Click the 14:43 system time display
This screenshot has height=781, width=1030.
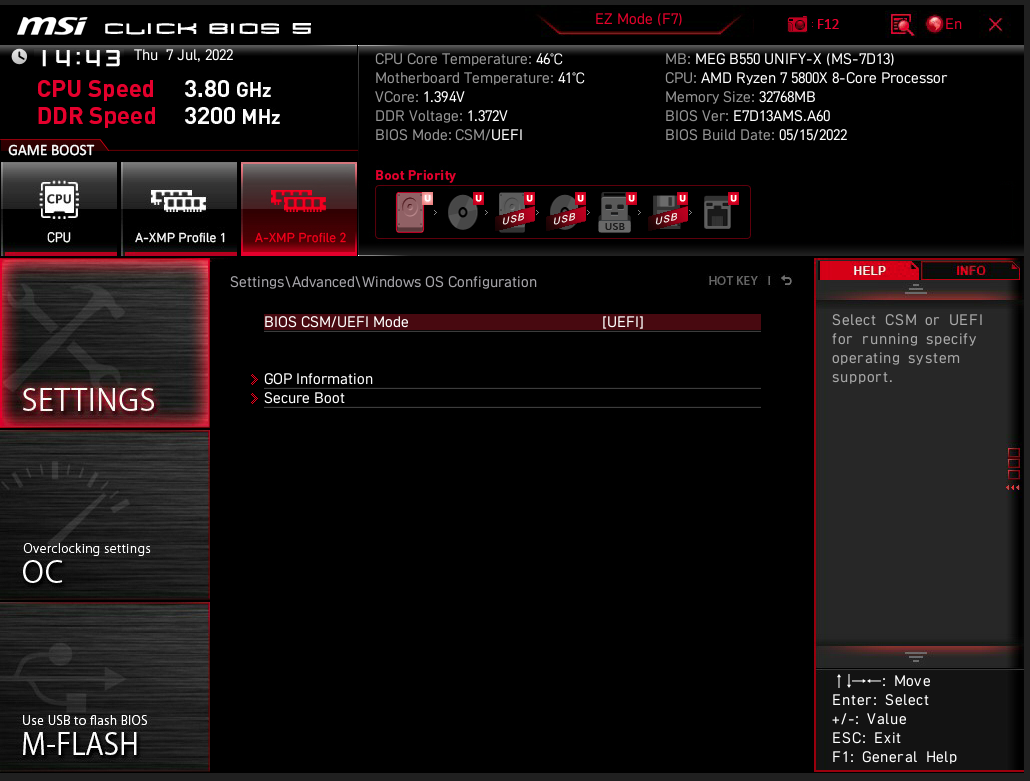coord(80,58)
